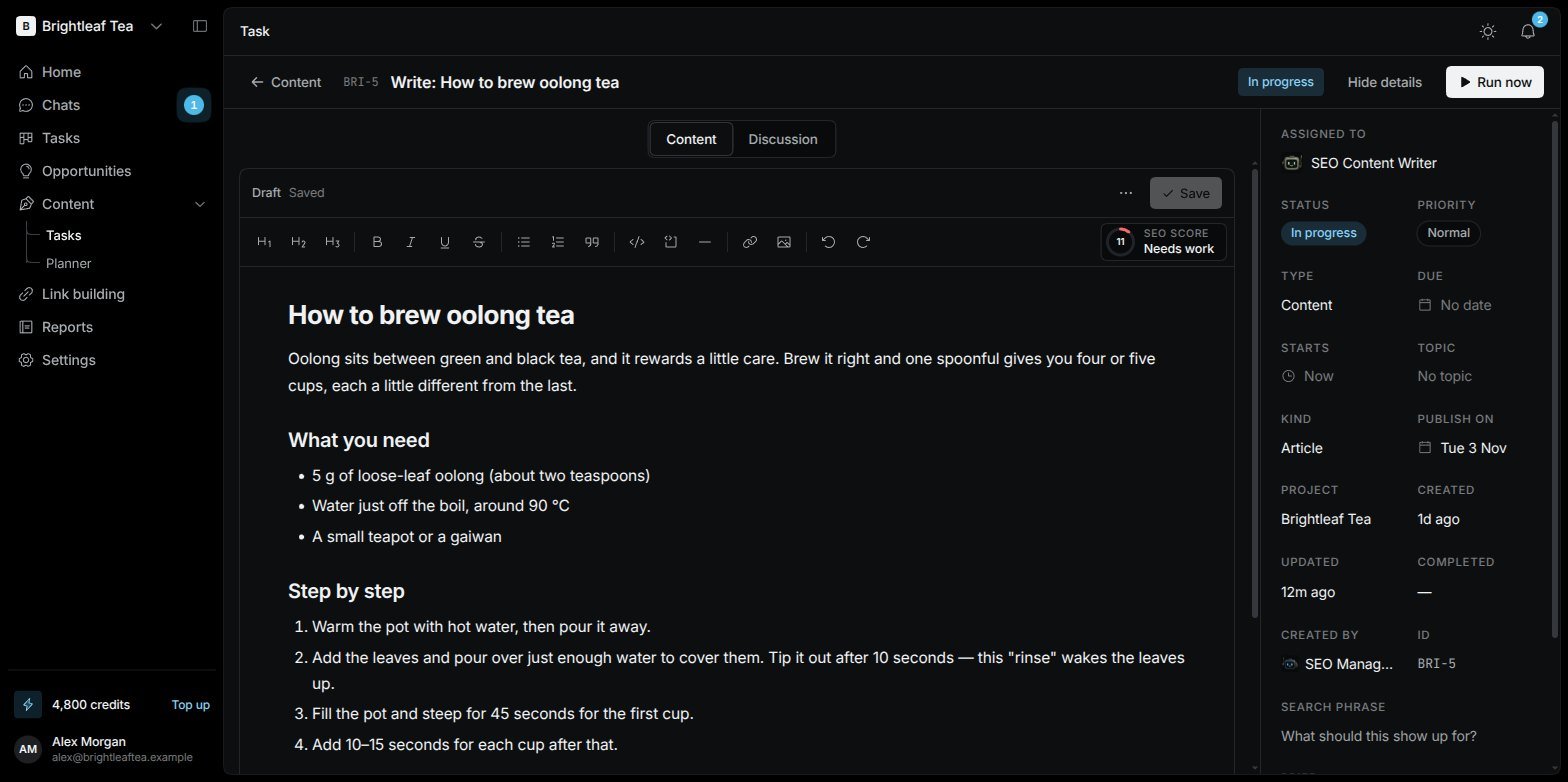Image resolution: width=1568 pixels, height=782 pixels.
Task: Choose a topic from No topic
Action: [1444, 376]
